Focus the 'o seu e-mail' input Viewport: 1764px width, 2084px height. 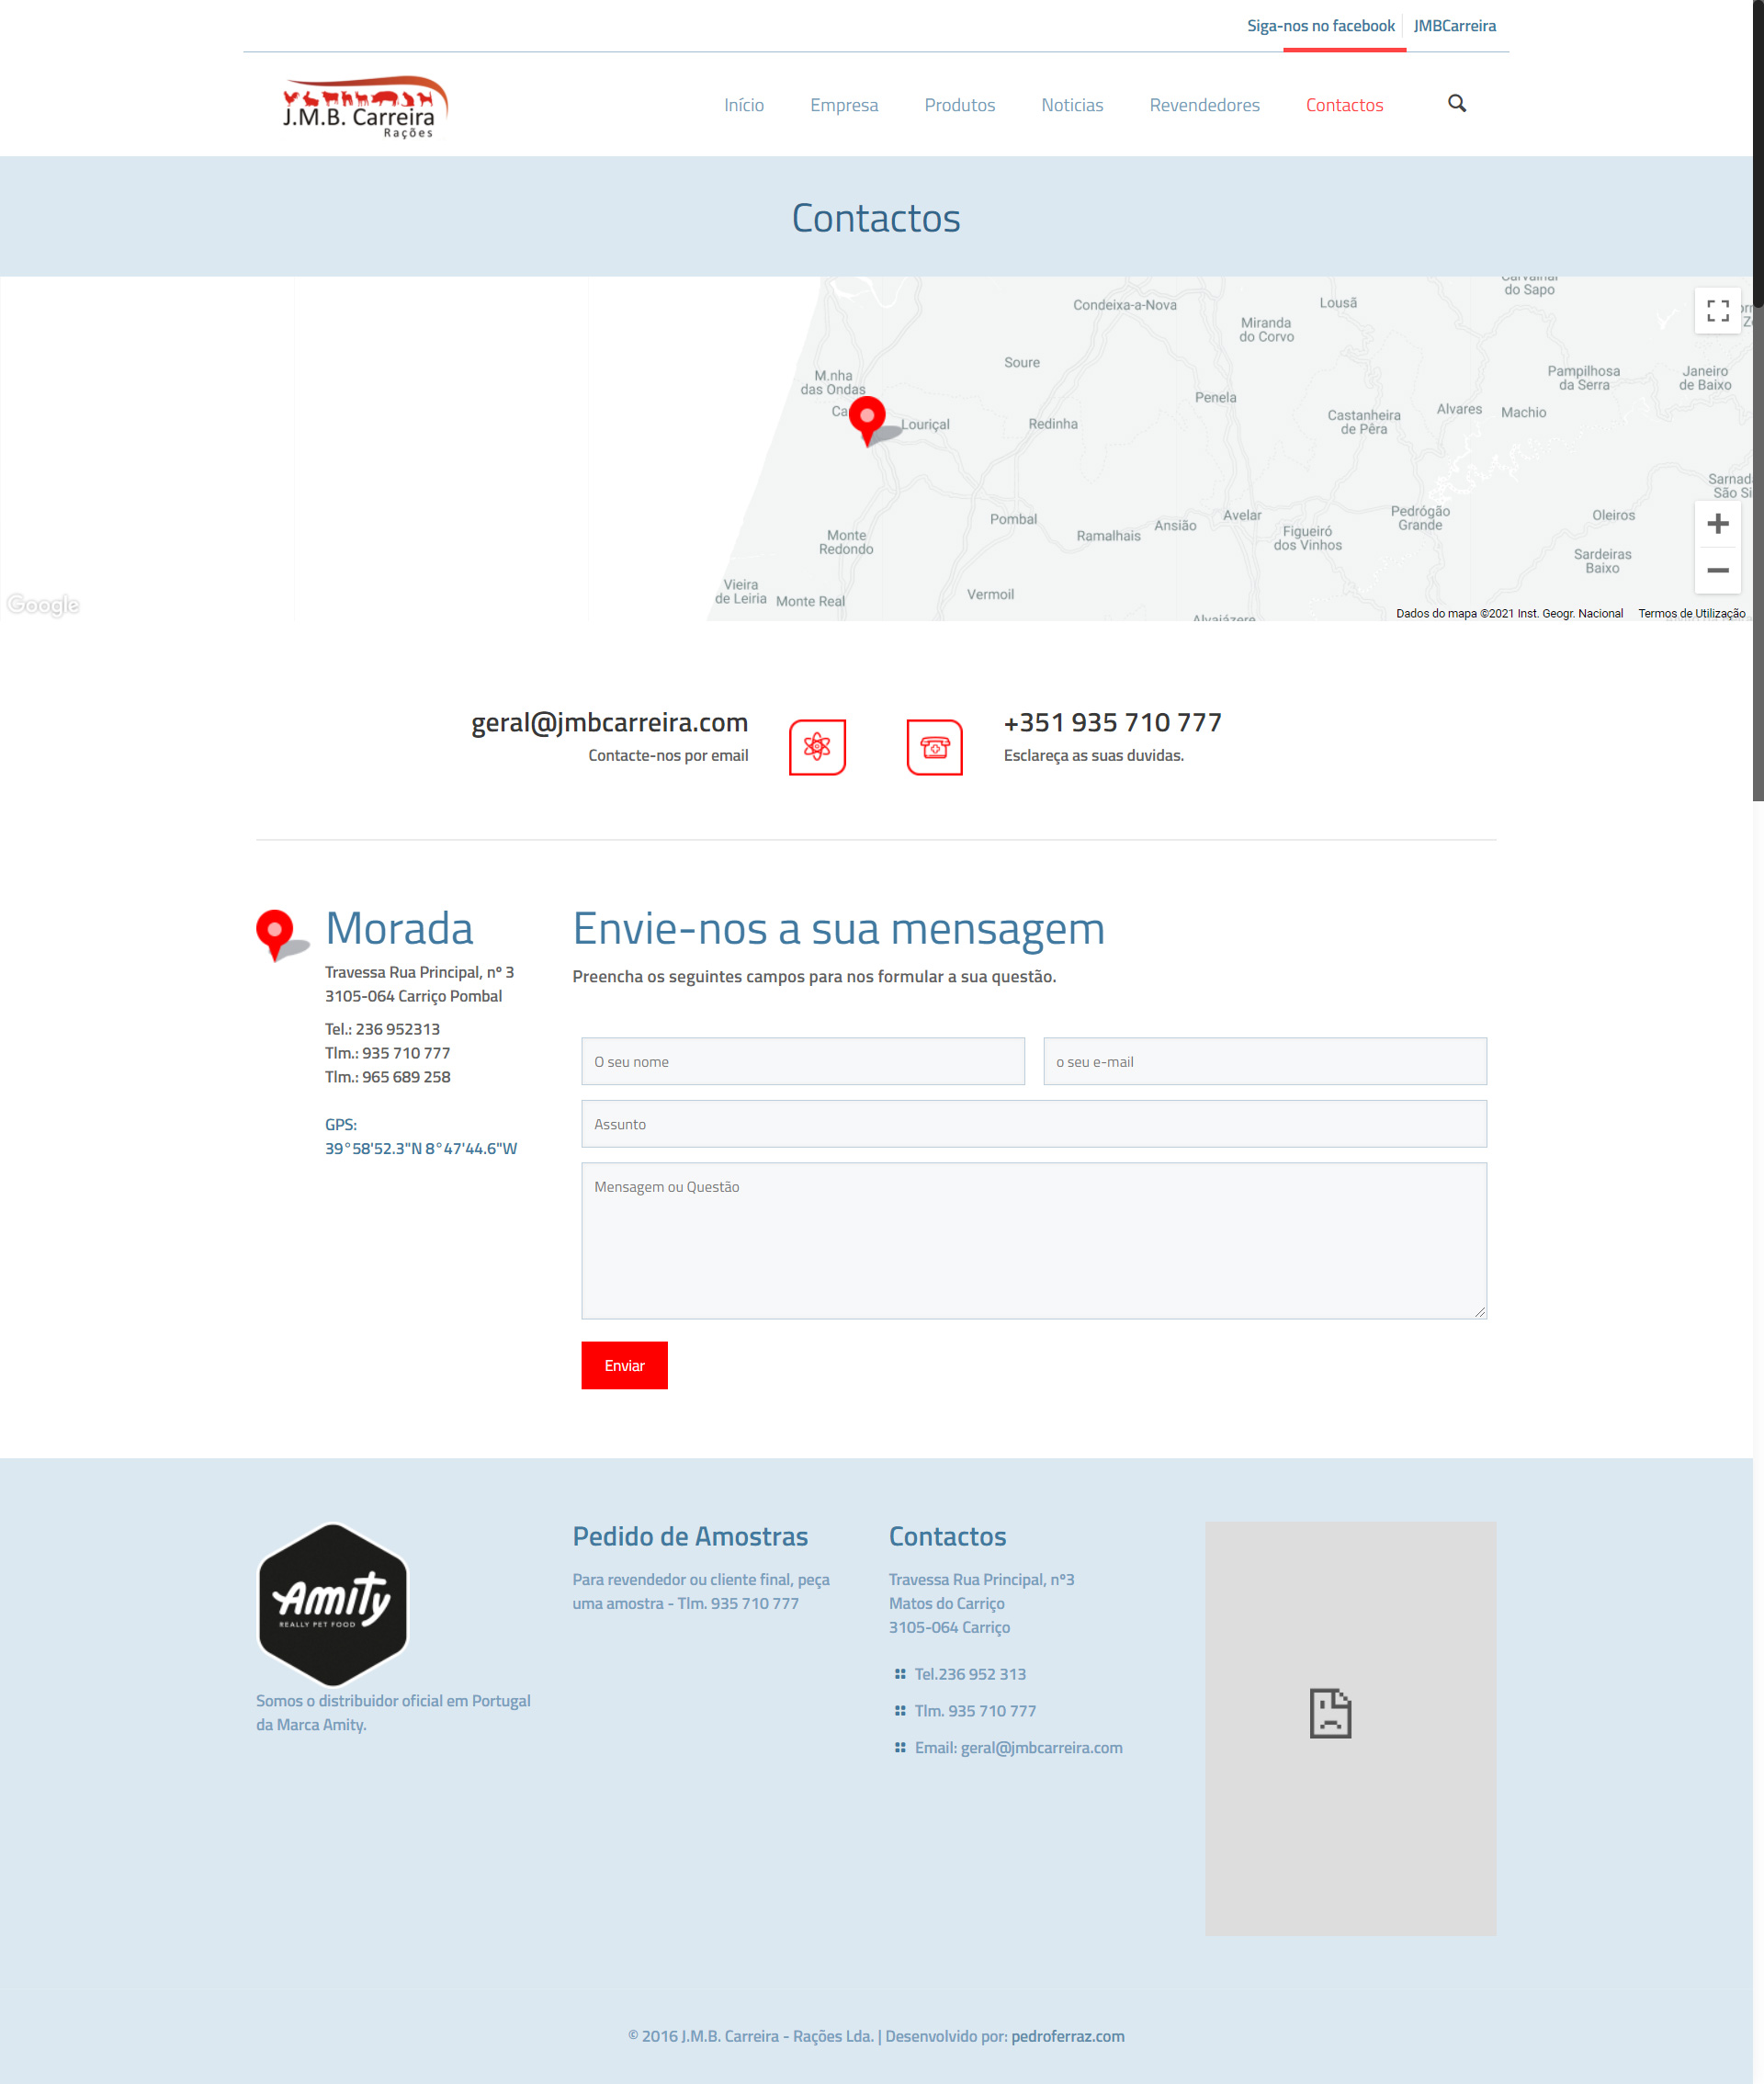pyautogui.click(x=1264, y=1061)
